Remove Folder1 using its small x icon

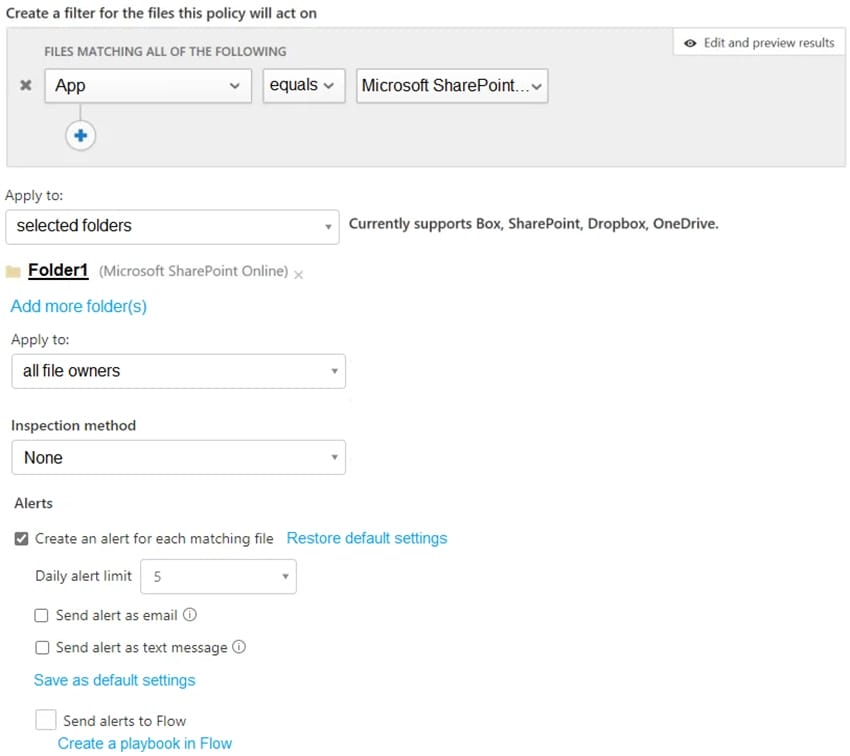(x=298, y=275)
